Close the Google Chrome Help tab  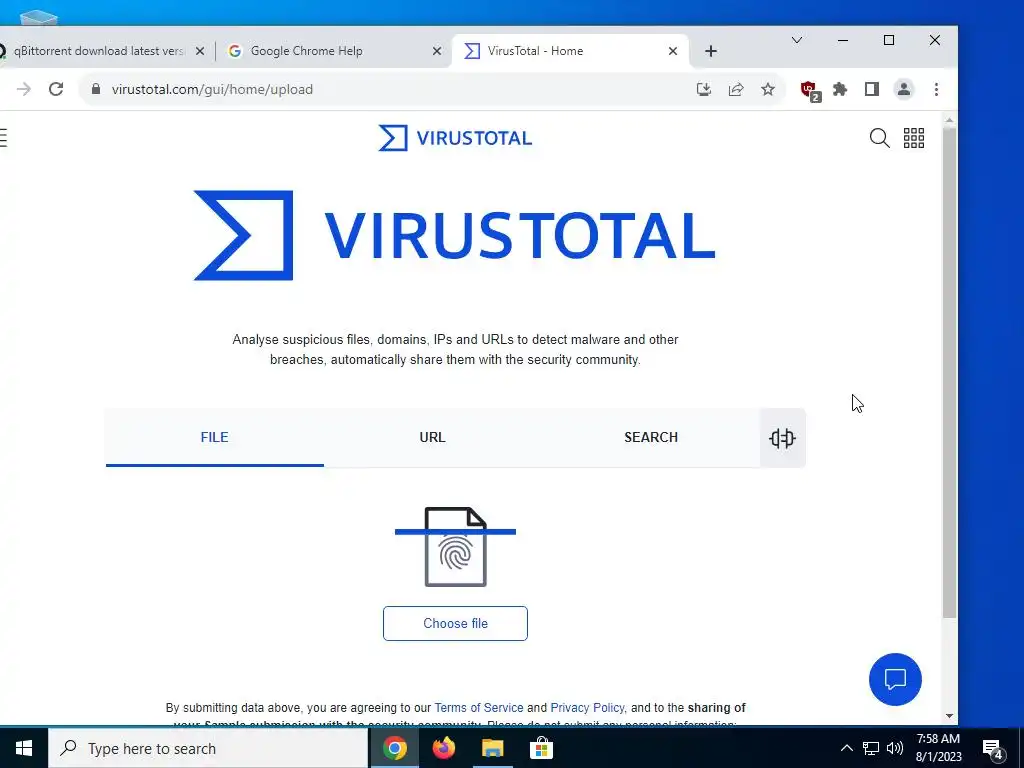click(437, 51)
